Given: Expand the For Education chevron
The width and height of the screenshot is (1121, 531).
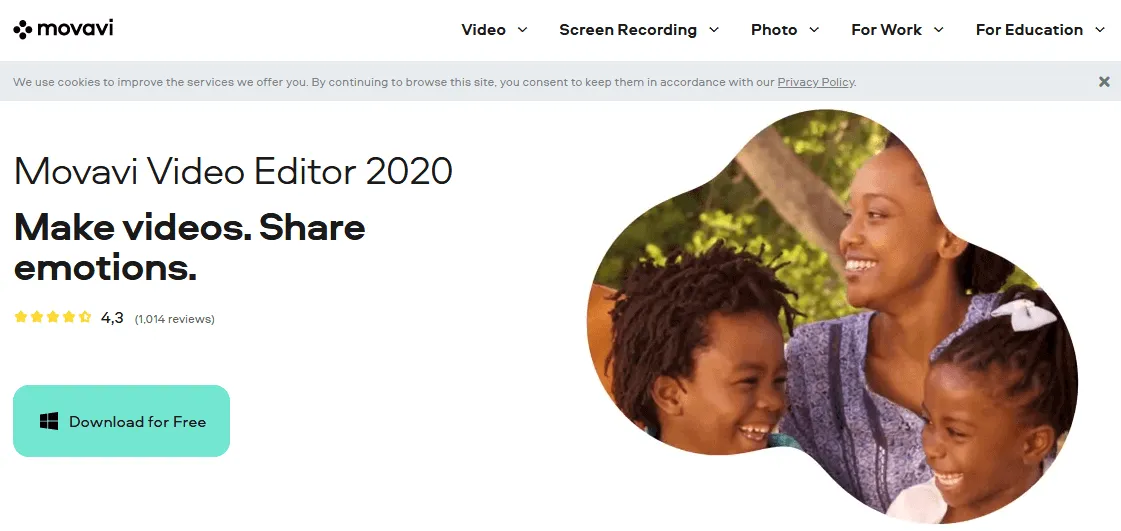Looking at the screenshot, I should pyautogui.click(x=1100, y=30).
